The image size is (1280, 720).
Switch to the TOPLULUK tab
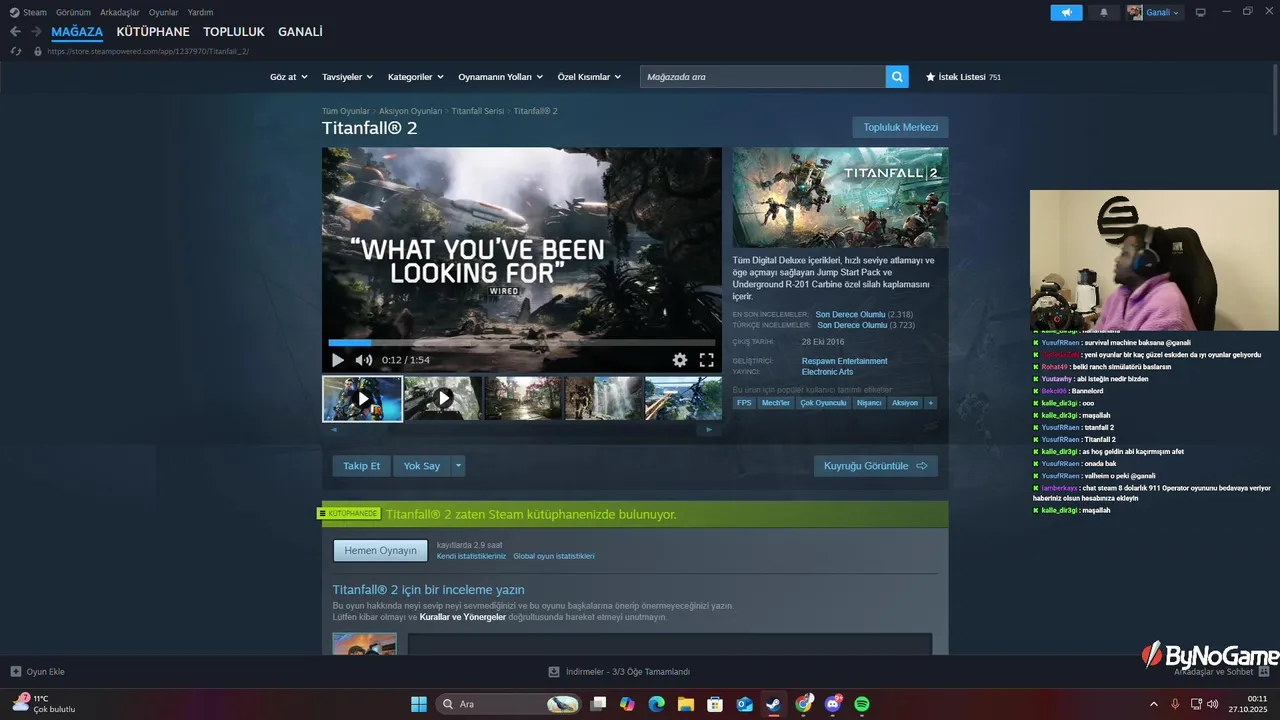coord(234,32)
